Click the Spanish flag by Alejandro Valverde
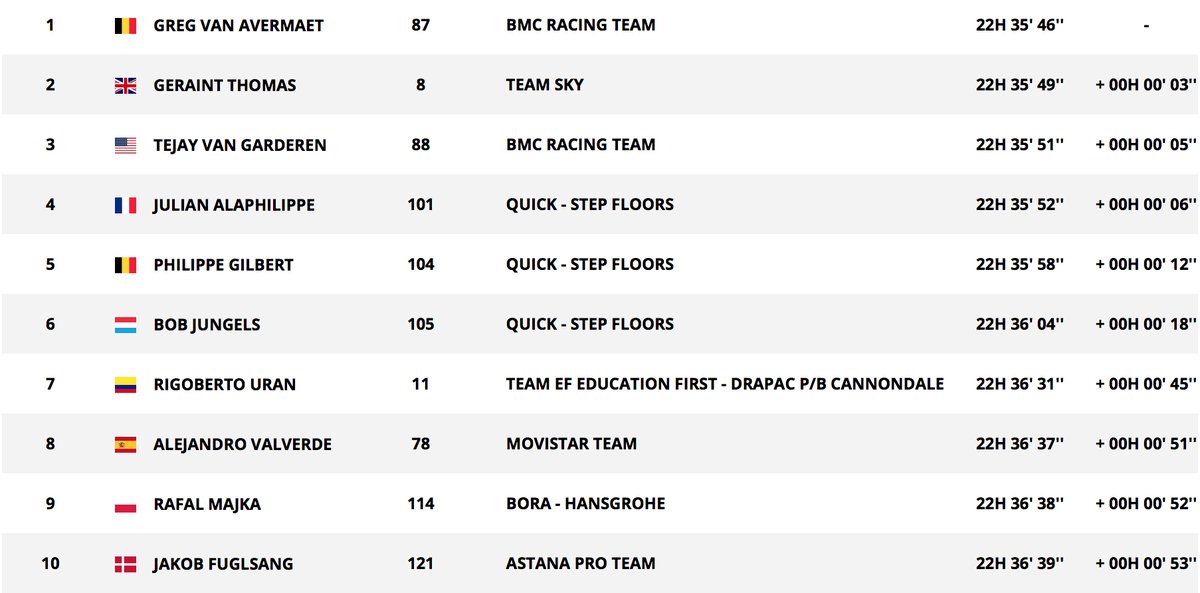 coord(125,445)
